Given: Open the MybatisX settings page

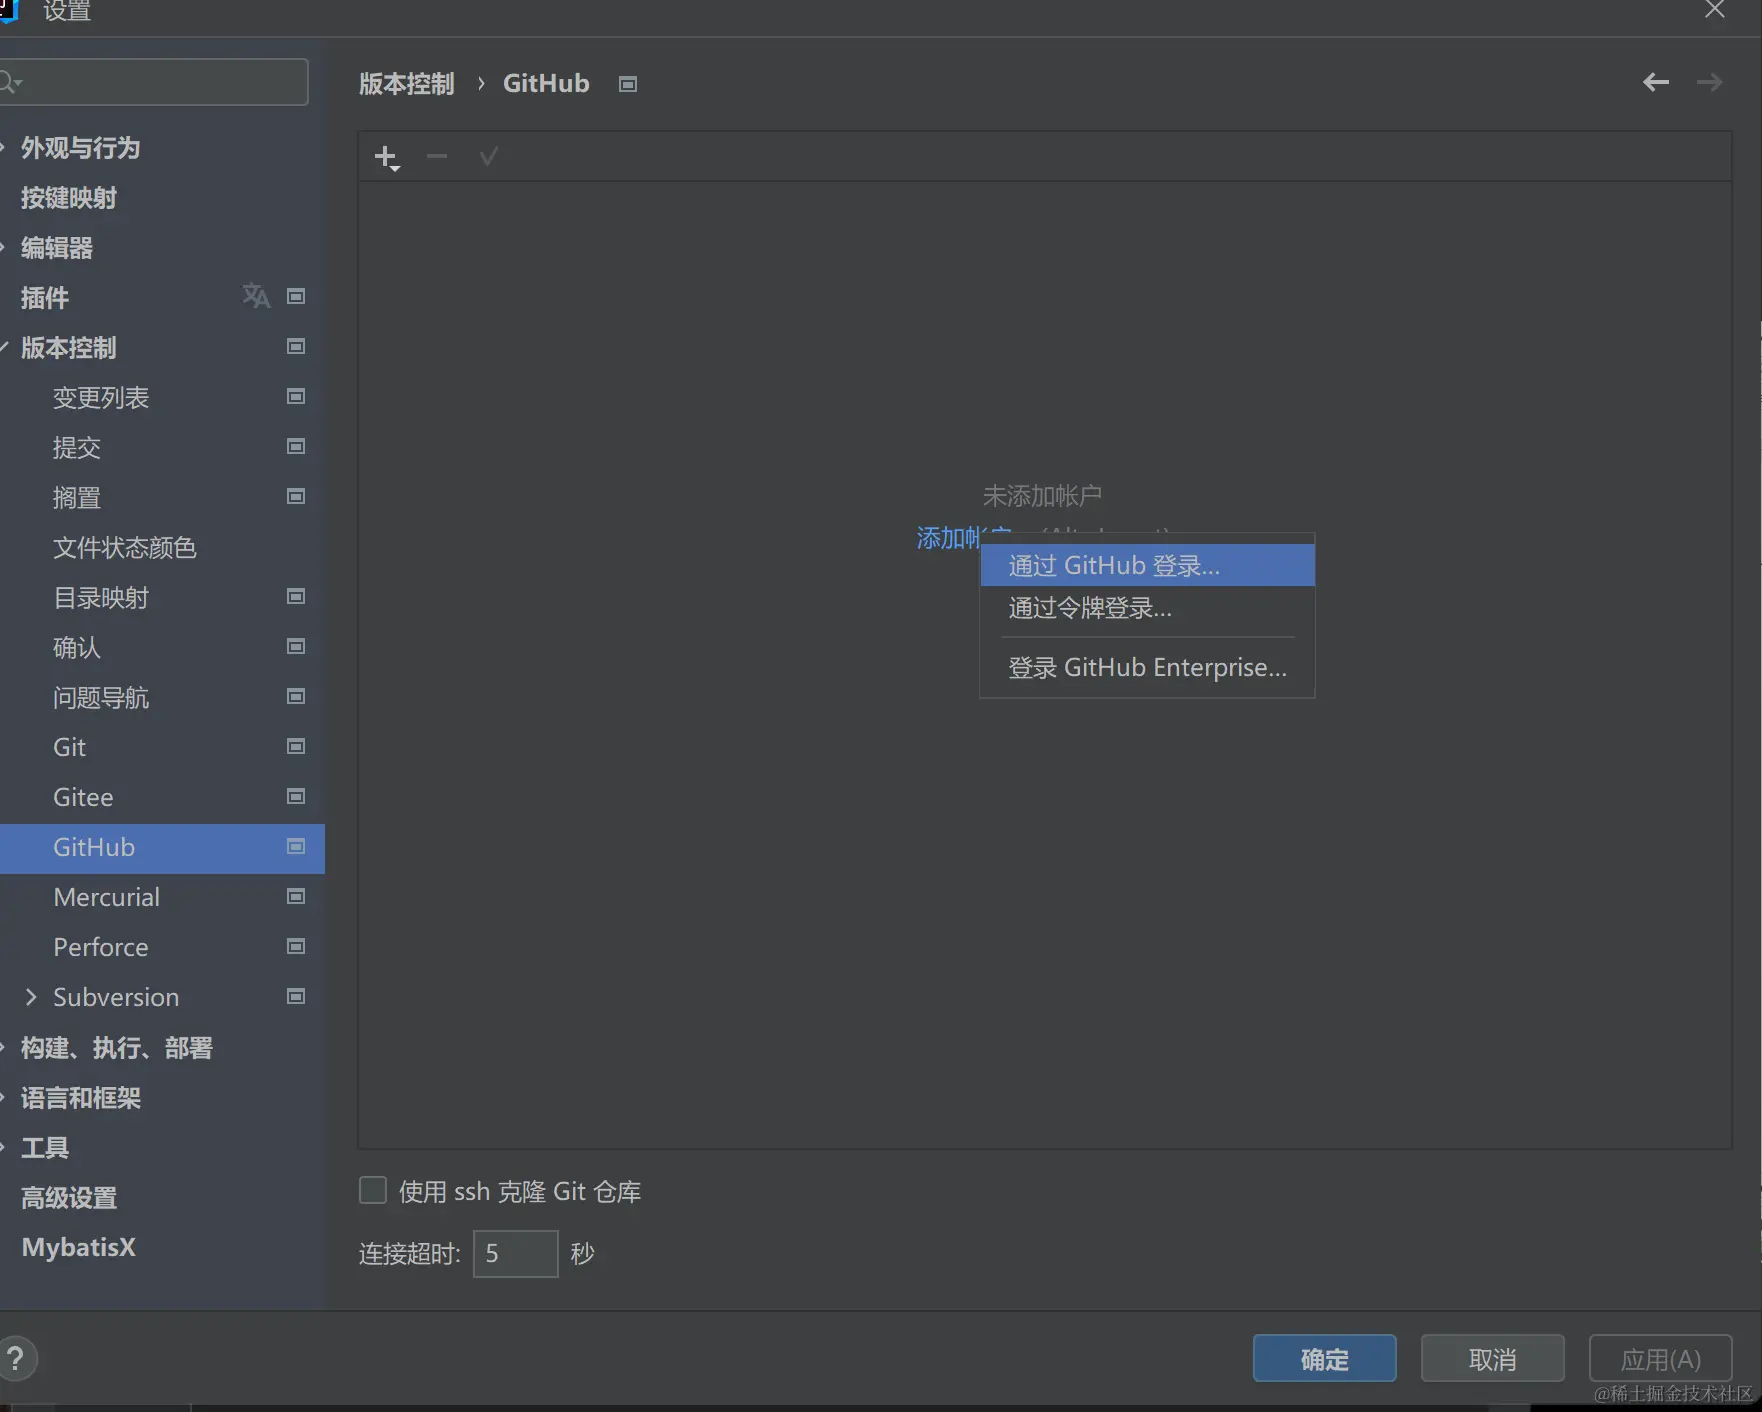Looking at the screenshot, I should 78,1247.
